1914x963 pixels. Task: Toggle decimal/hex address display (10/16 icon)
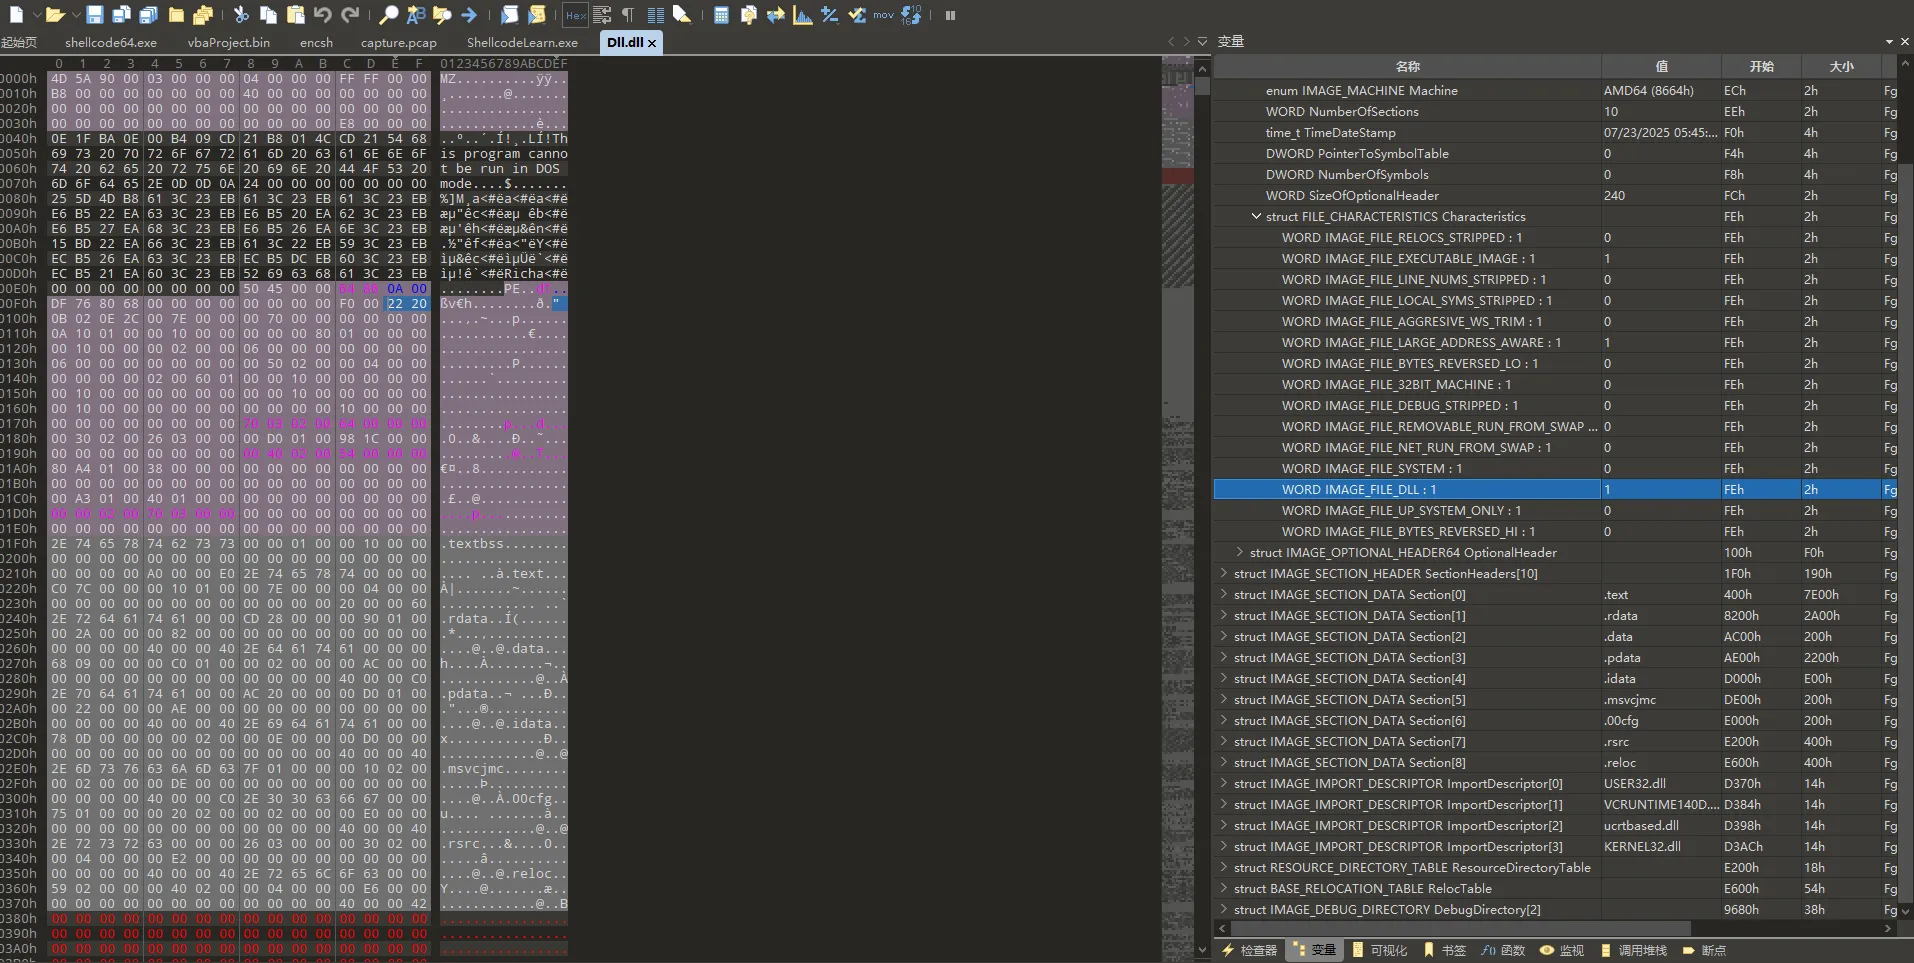point(912,15)
